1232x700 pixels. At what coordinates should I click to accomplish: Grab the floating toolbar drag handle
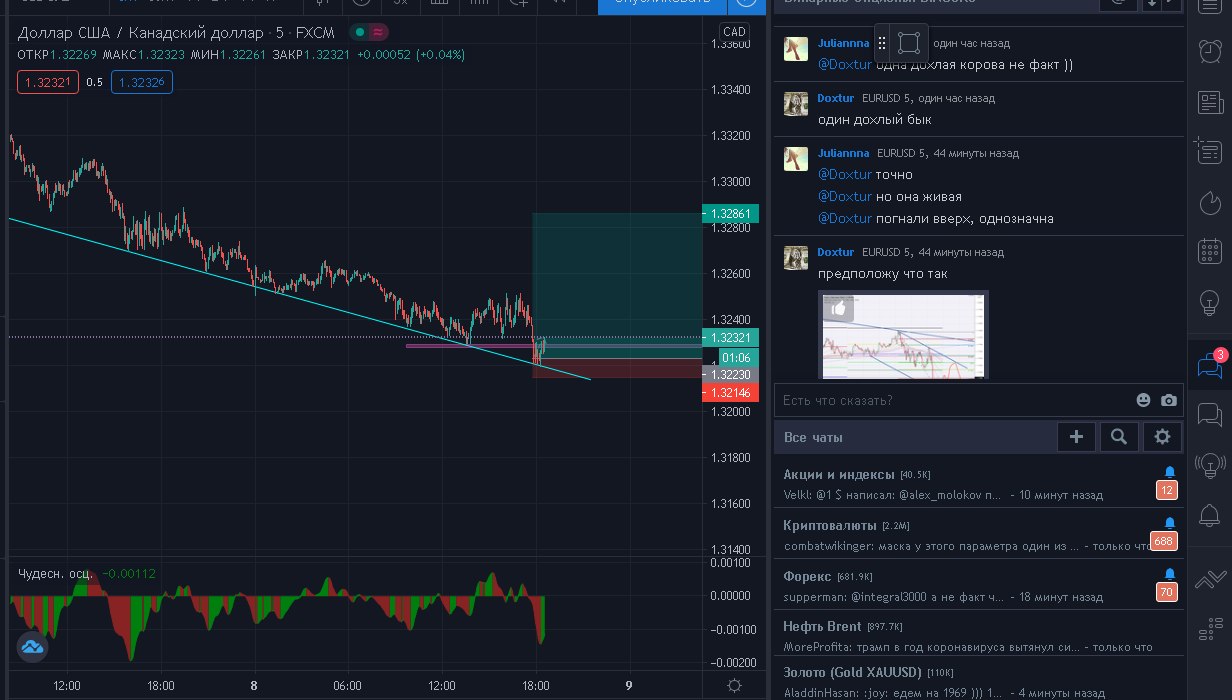click(x=882, y=43)
